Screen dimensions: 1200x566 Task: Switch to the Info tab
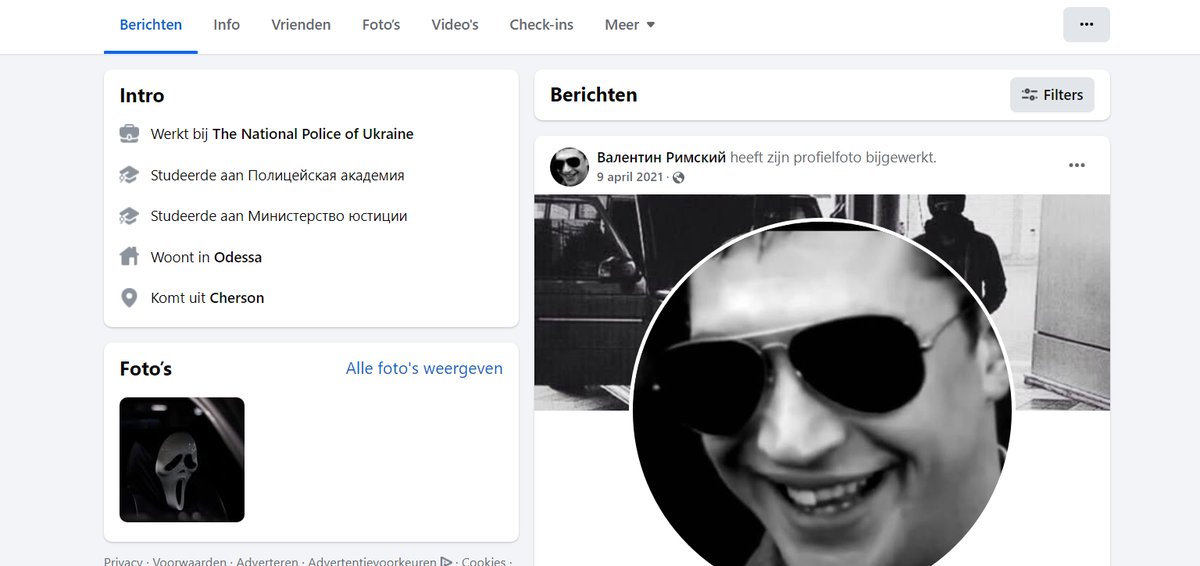point(226,25)
